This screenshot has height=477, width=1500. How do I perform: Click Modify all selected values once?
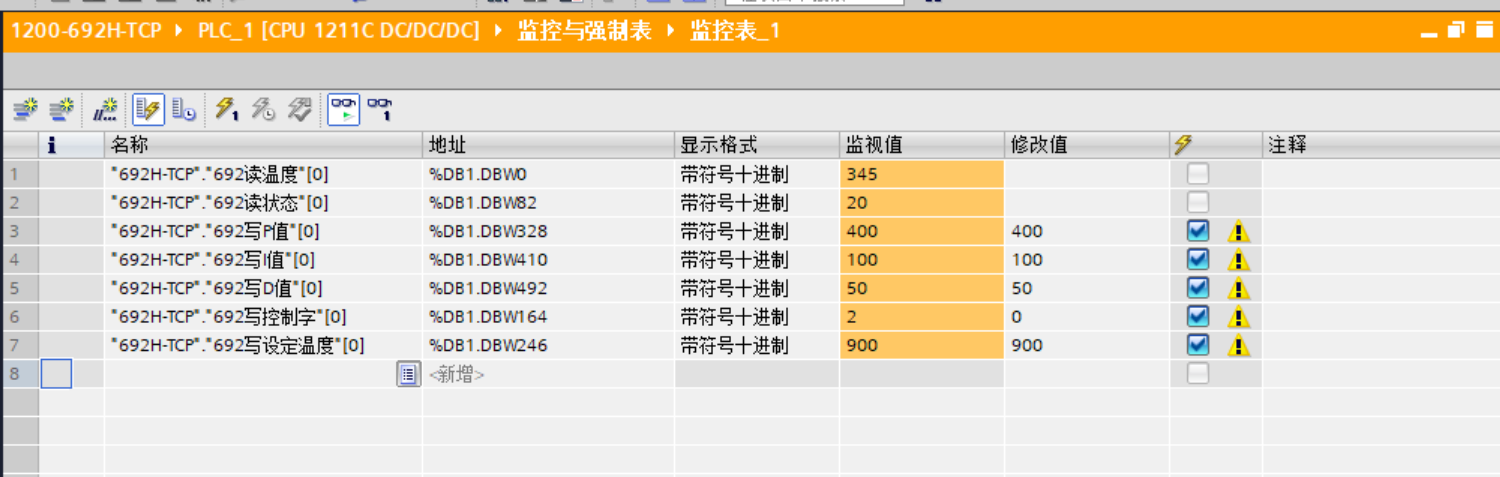227,108
